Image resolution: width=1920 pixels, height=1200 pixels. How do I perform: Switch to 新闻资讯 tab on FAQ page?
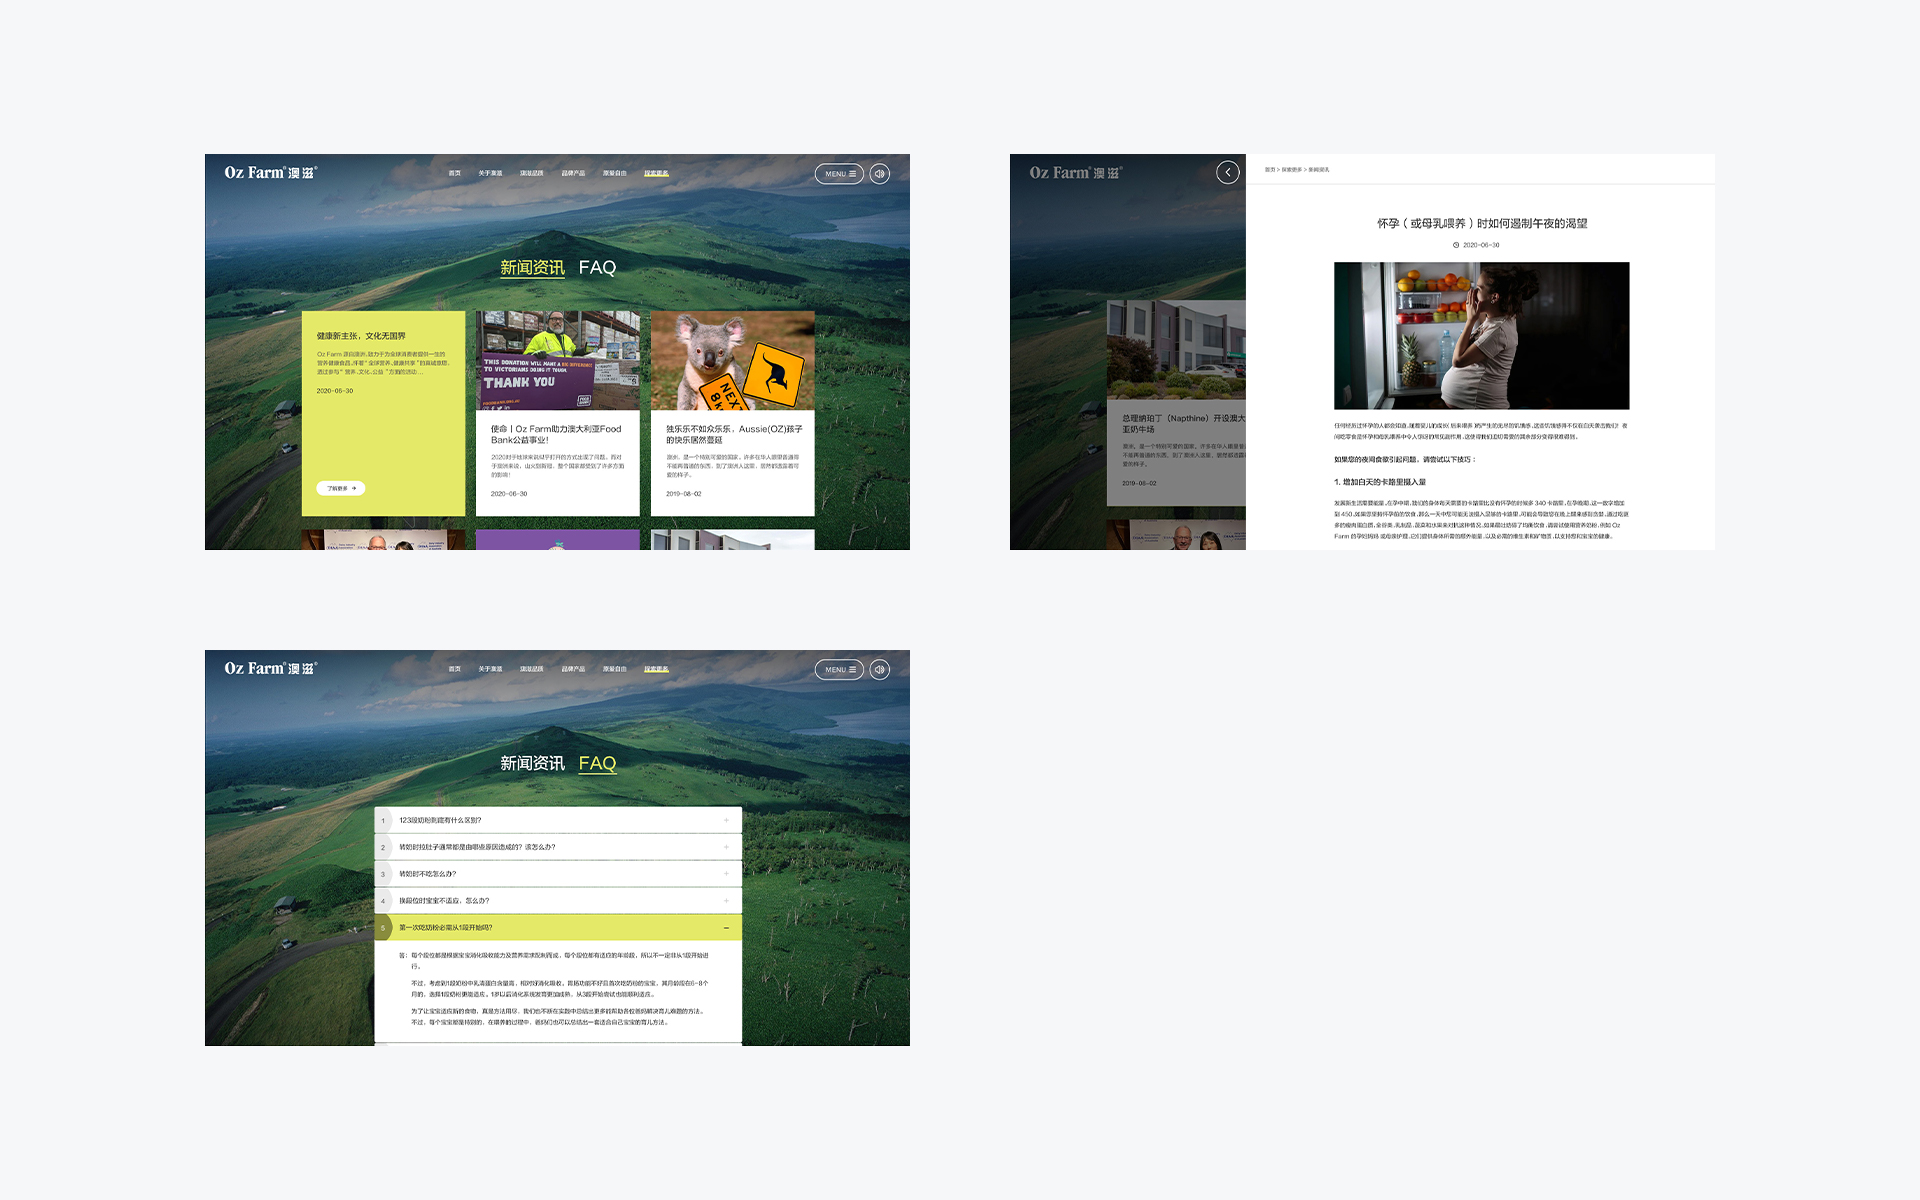(x=532, y=764)
